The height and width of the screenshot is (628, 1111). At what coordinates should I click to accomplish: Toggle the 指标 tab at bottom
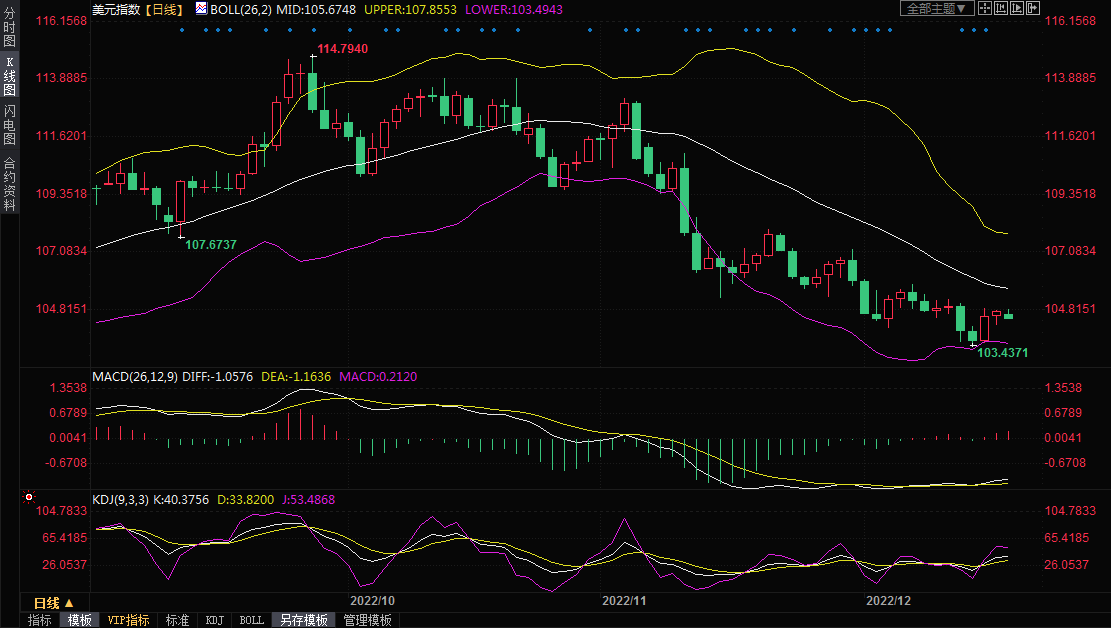[x=40, y=620]
